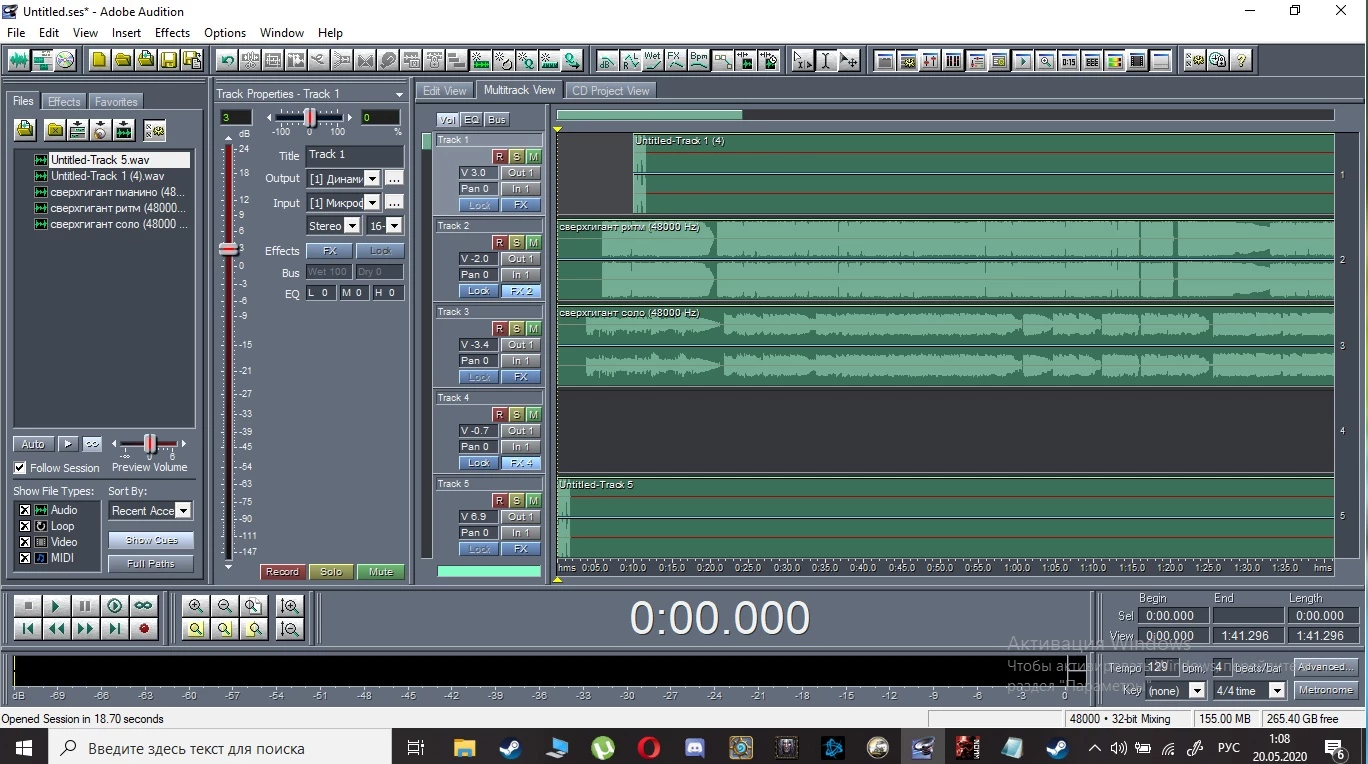Zoom in horizontally magnifier icon

(x=196, y=606)
